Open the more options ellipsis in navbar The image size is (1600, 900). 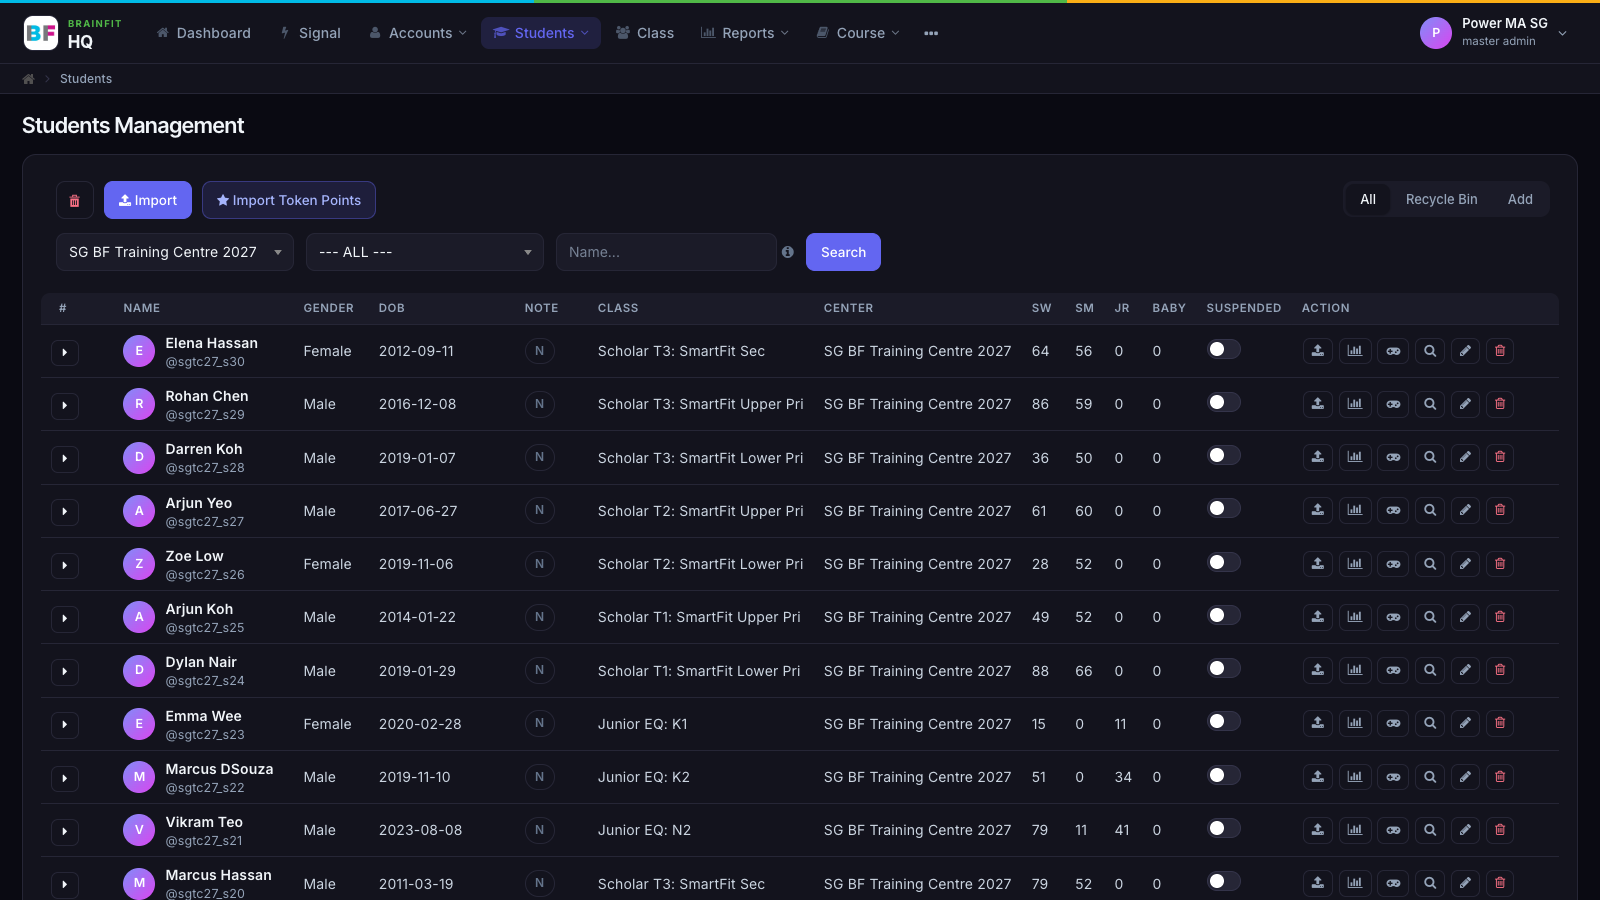[x=931, y=33]
